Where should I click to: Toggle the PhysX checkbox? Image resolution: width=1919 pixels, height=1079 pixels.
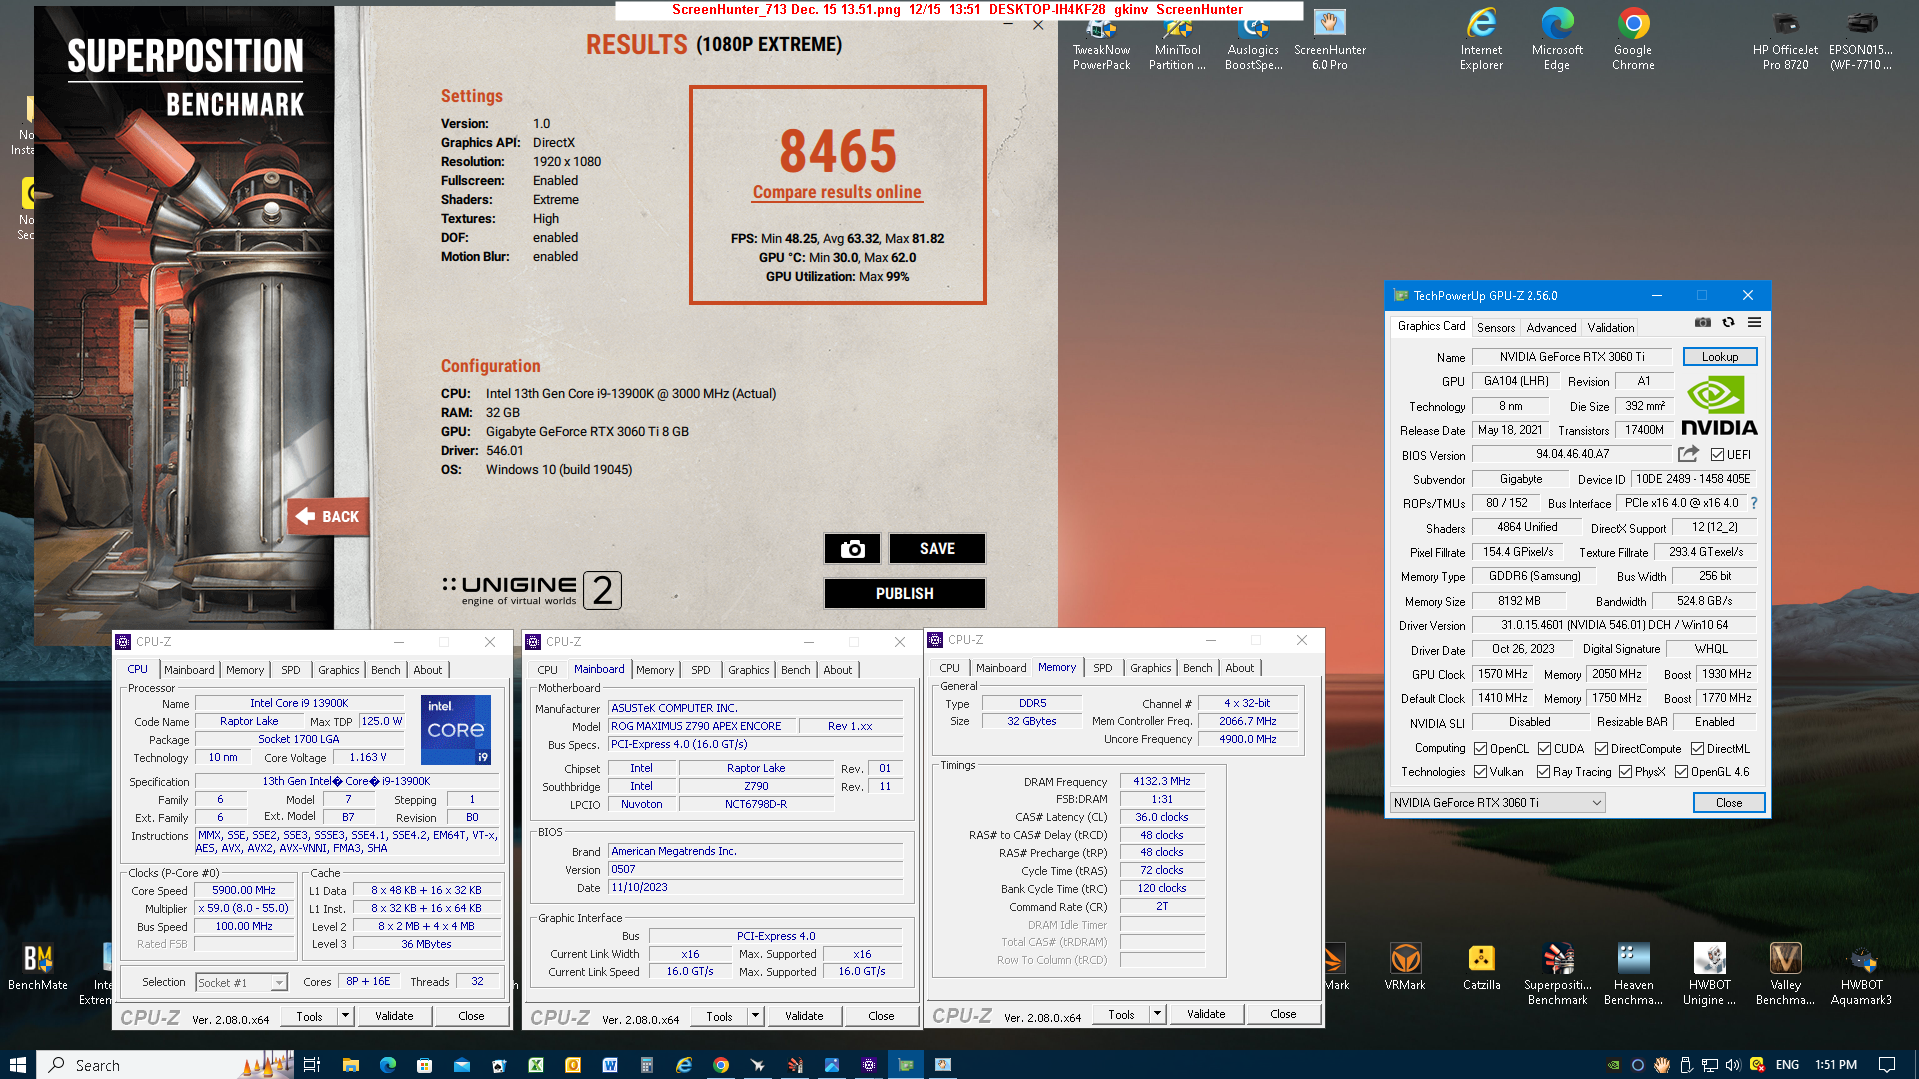1626,771
